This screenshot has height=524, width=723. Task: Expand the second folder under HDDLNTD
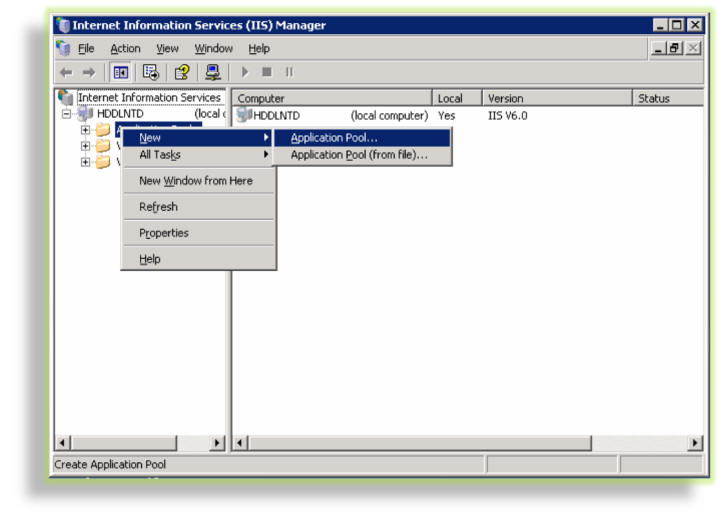tap(85, 146)
